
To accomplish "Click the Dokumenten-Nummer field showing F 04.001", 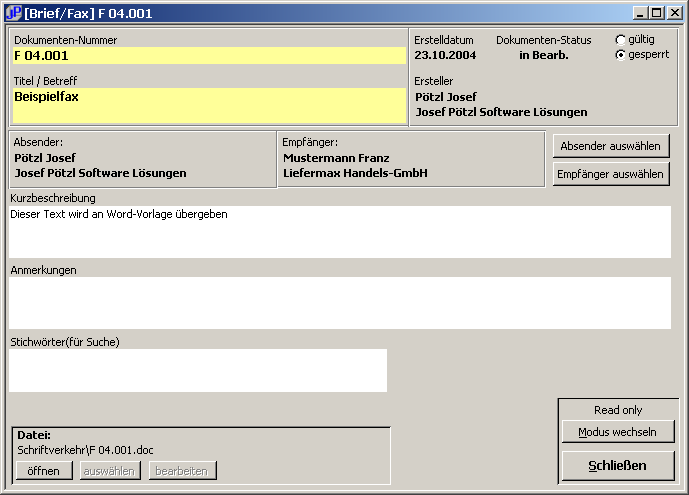I will point(209,56).
